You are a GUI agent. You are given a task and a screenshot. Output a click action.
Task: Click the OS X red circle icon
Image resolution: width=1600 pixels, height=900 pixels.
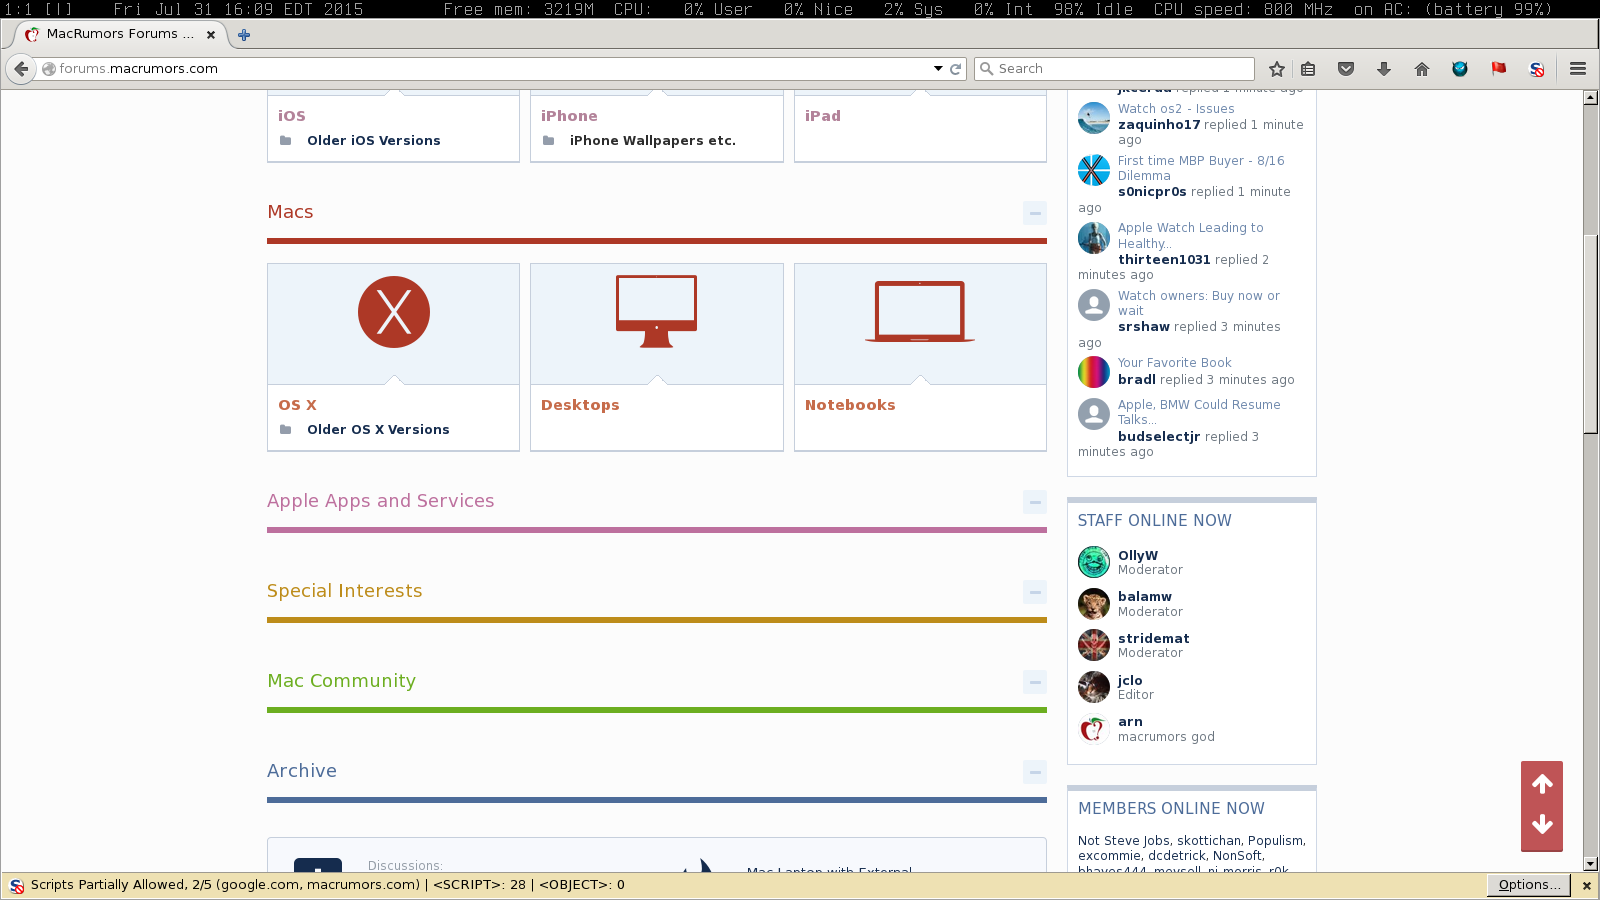pyautogui.click(x=394, y=312)
